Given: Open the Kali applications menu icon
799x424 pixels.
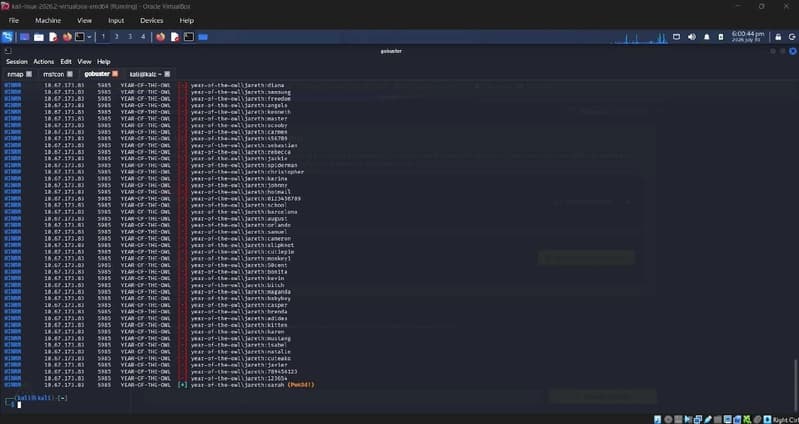Looking at the screenshot, I should pyautogui.click(x=7, y=37).
